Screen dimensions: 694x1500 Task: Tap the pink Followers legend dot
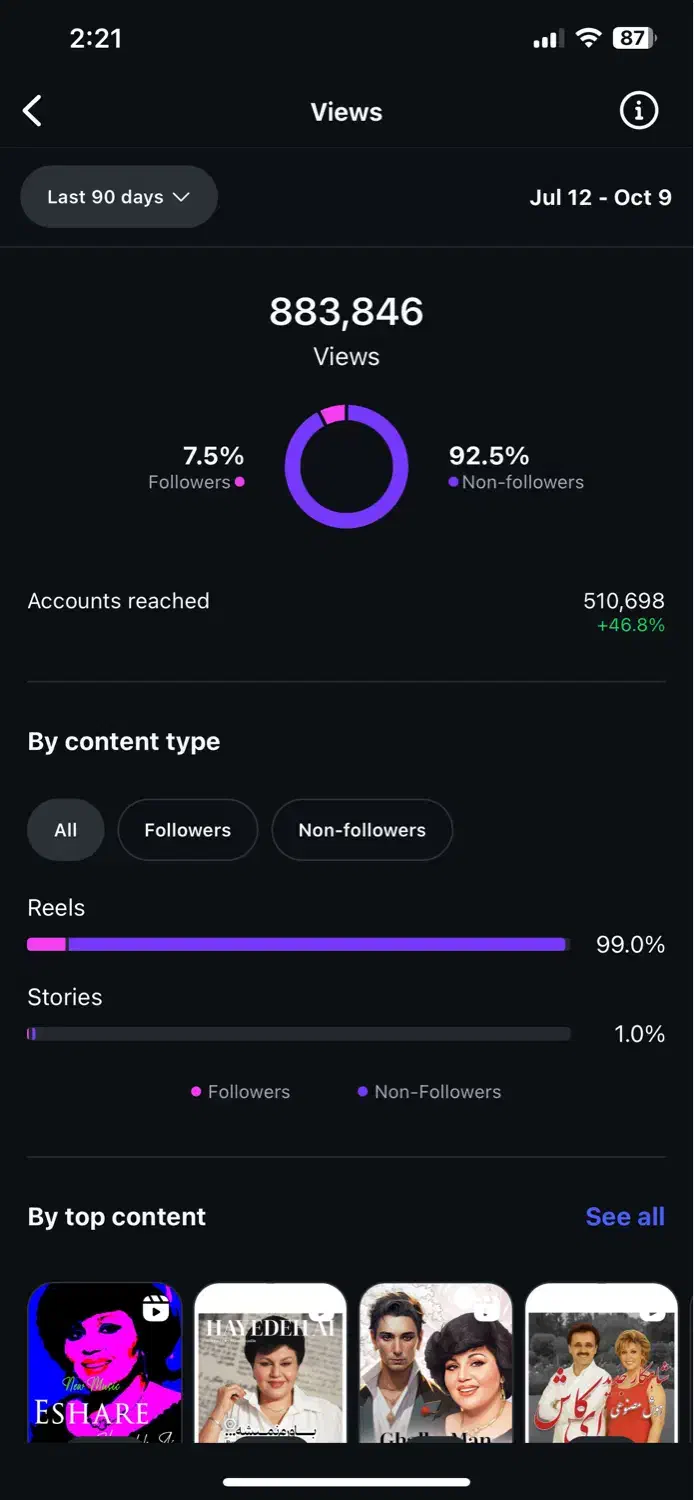pos(197,1092)
